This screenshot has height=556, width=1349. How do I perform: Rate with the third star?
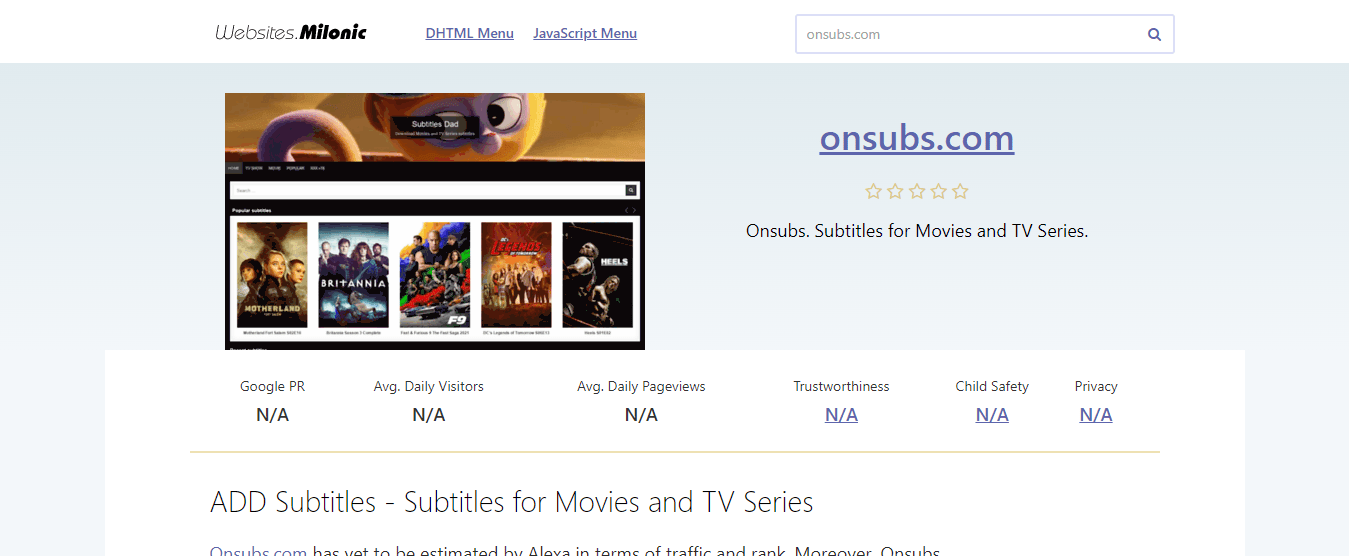[917, 191]
